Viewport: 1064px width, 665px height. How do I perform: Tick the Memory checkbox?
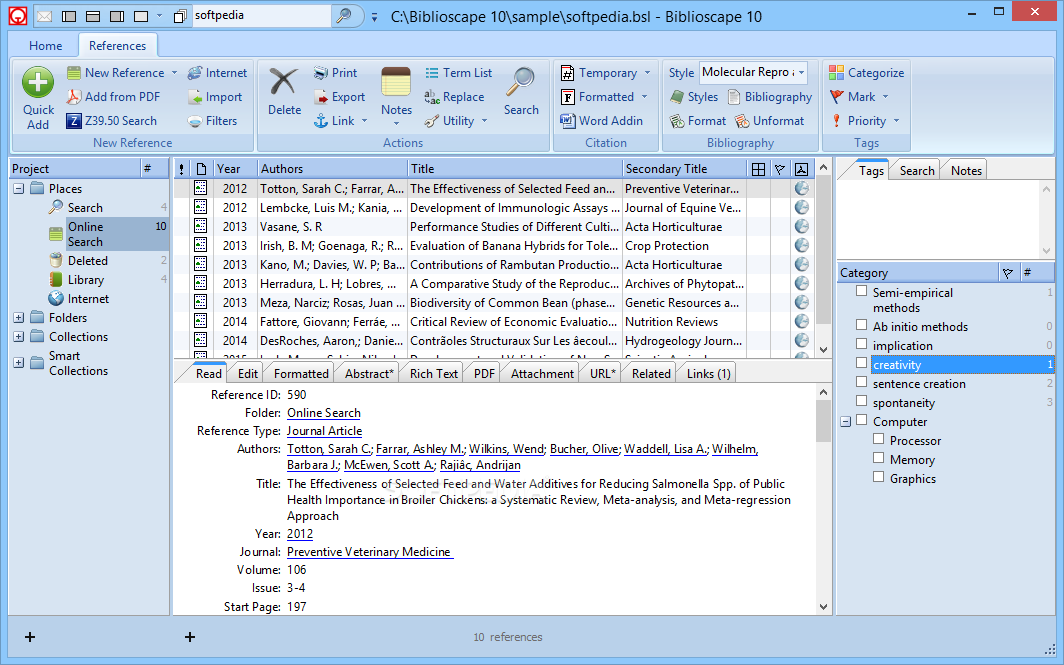click(x=879, y=458)
